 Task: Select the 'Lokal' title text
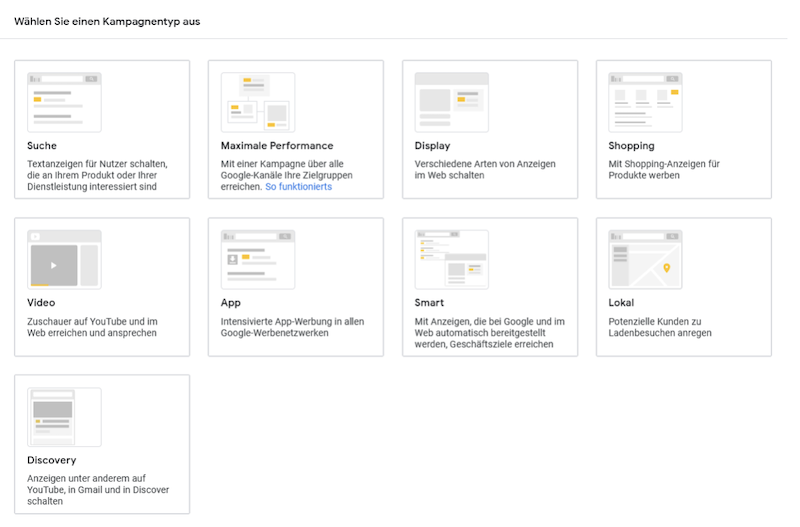621,303
